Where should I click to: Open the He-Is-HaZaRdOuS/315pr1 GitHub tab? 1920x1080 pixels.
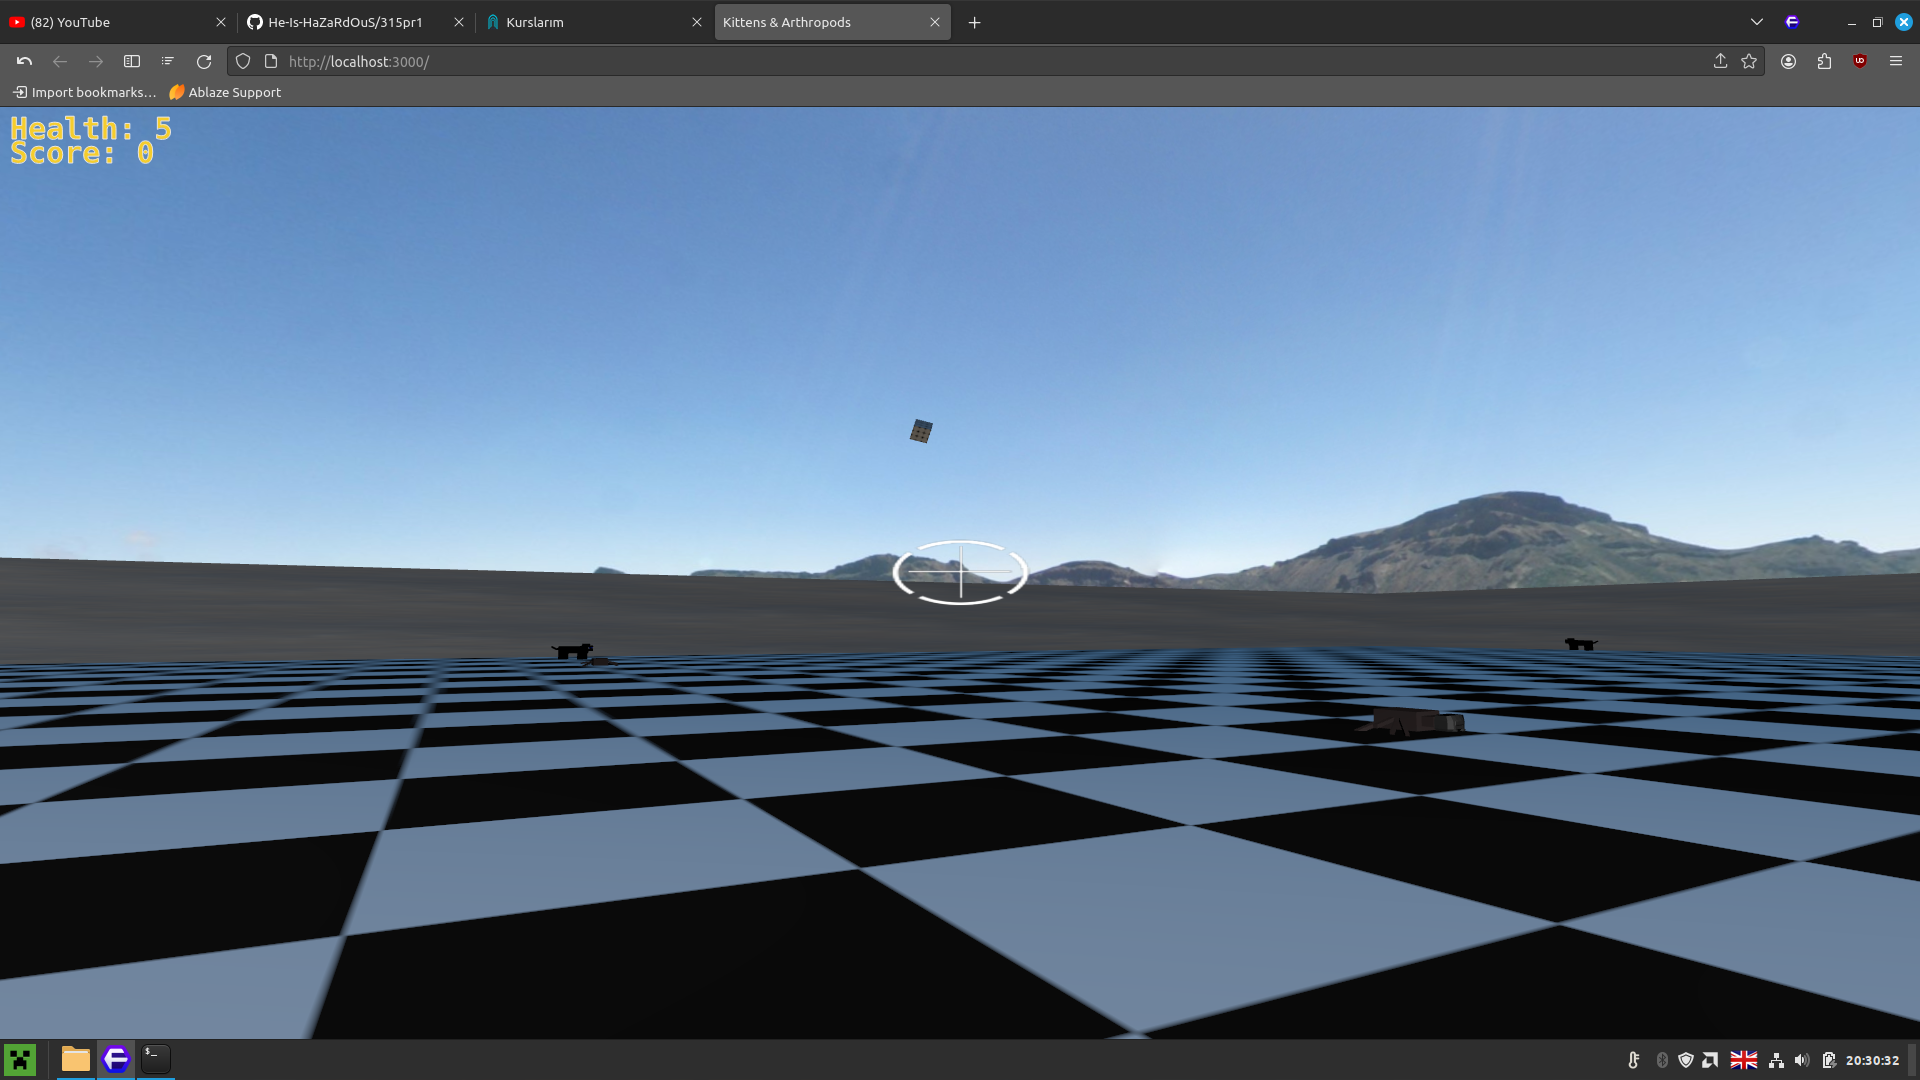point(345,22)
